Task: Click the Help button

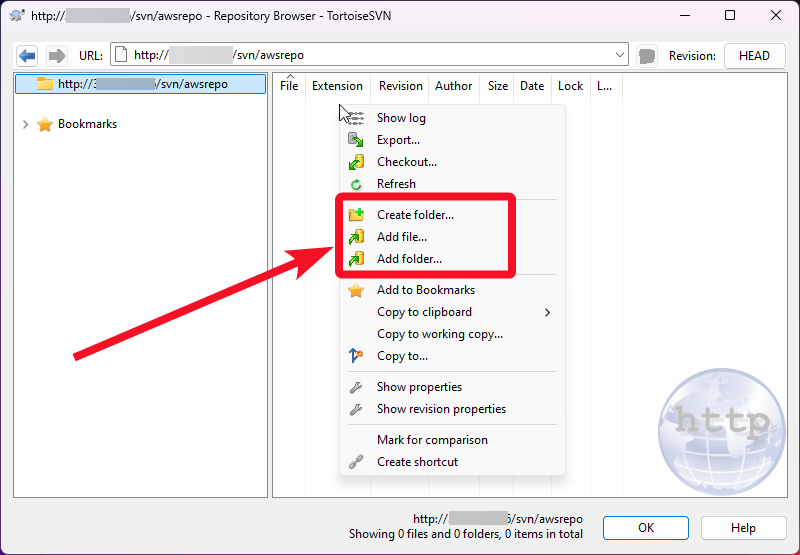Action: point(743,528)
